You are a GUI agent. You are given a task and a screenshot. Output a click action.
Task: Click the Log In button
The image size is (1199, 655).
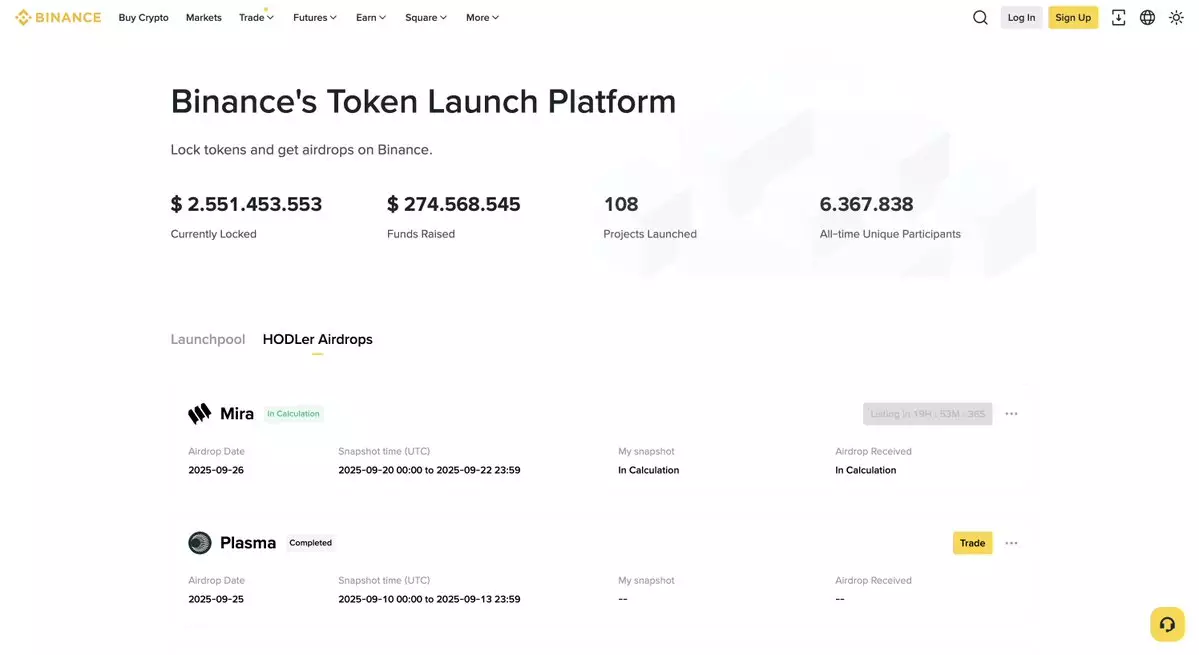point(1021,18)
